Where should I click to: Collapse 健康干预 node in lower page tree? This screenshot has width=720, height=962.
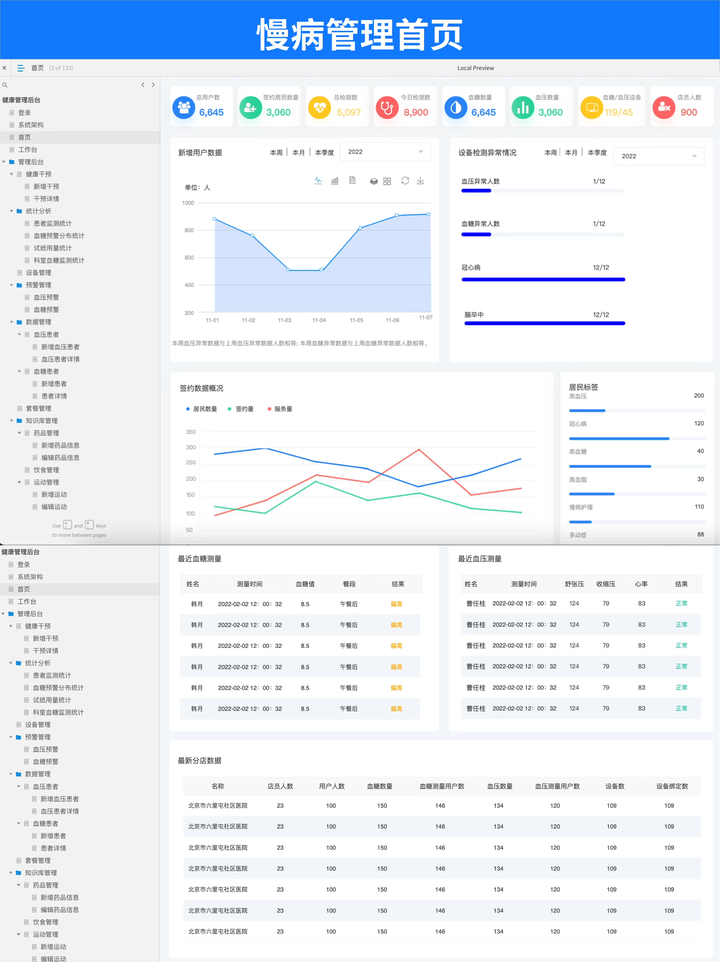pyautogui.click(x=11, y=626)
